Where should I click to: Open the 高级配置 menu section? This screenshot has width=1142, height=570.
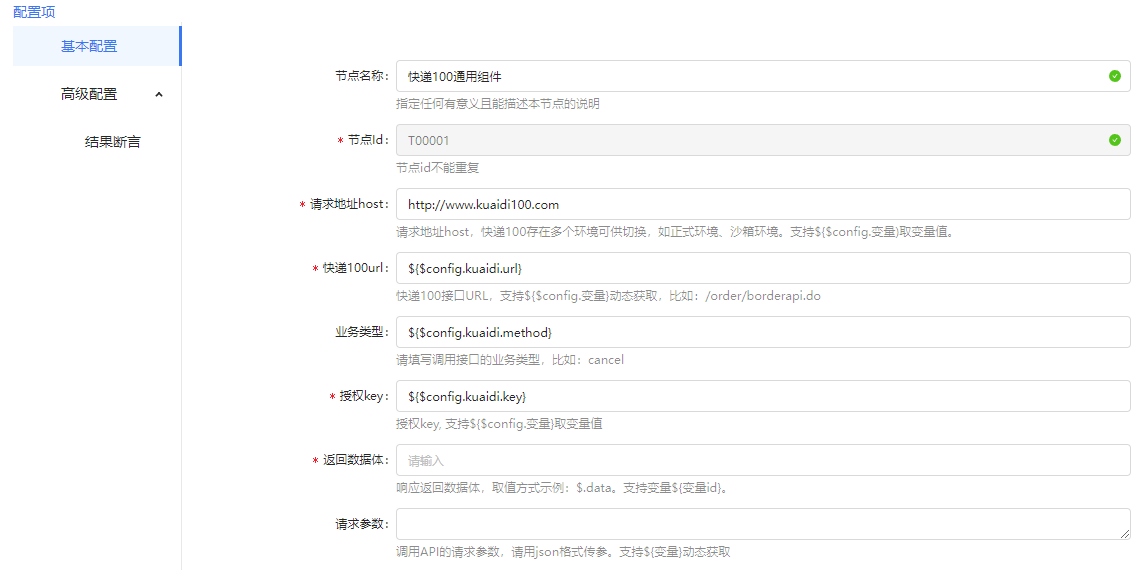[x=89, y=94]
